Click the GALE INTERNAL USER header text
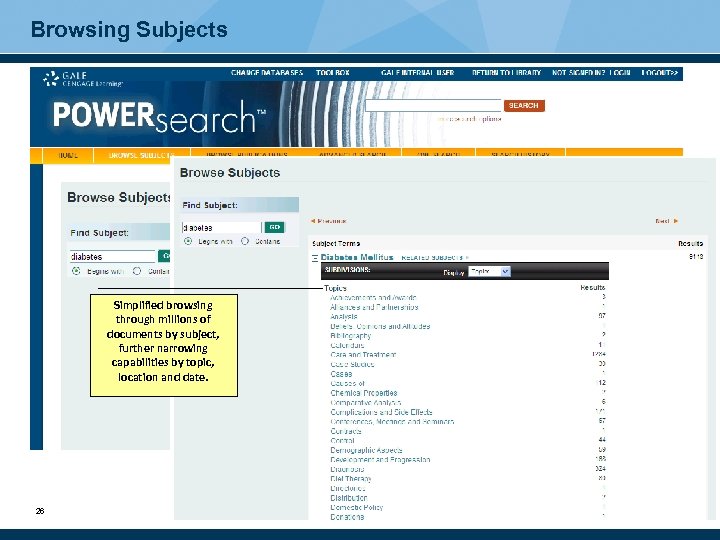 click(417, 73)
